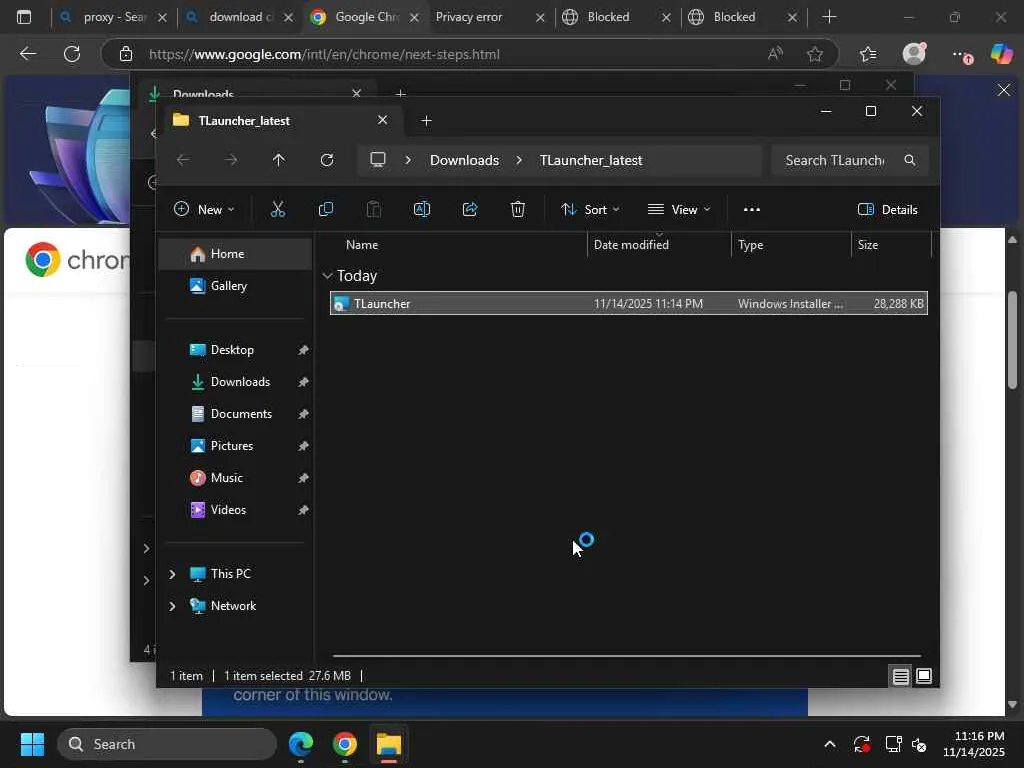Add a new Explorer tab
This screenshot has width=1024, height=768.
click(426, 120)
